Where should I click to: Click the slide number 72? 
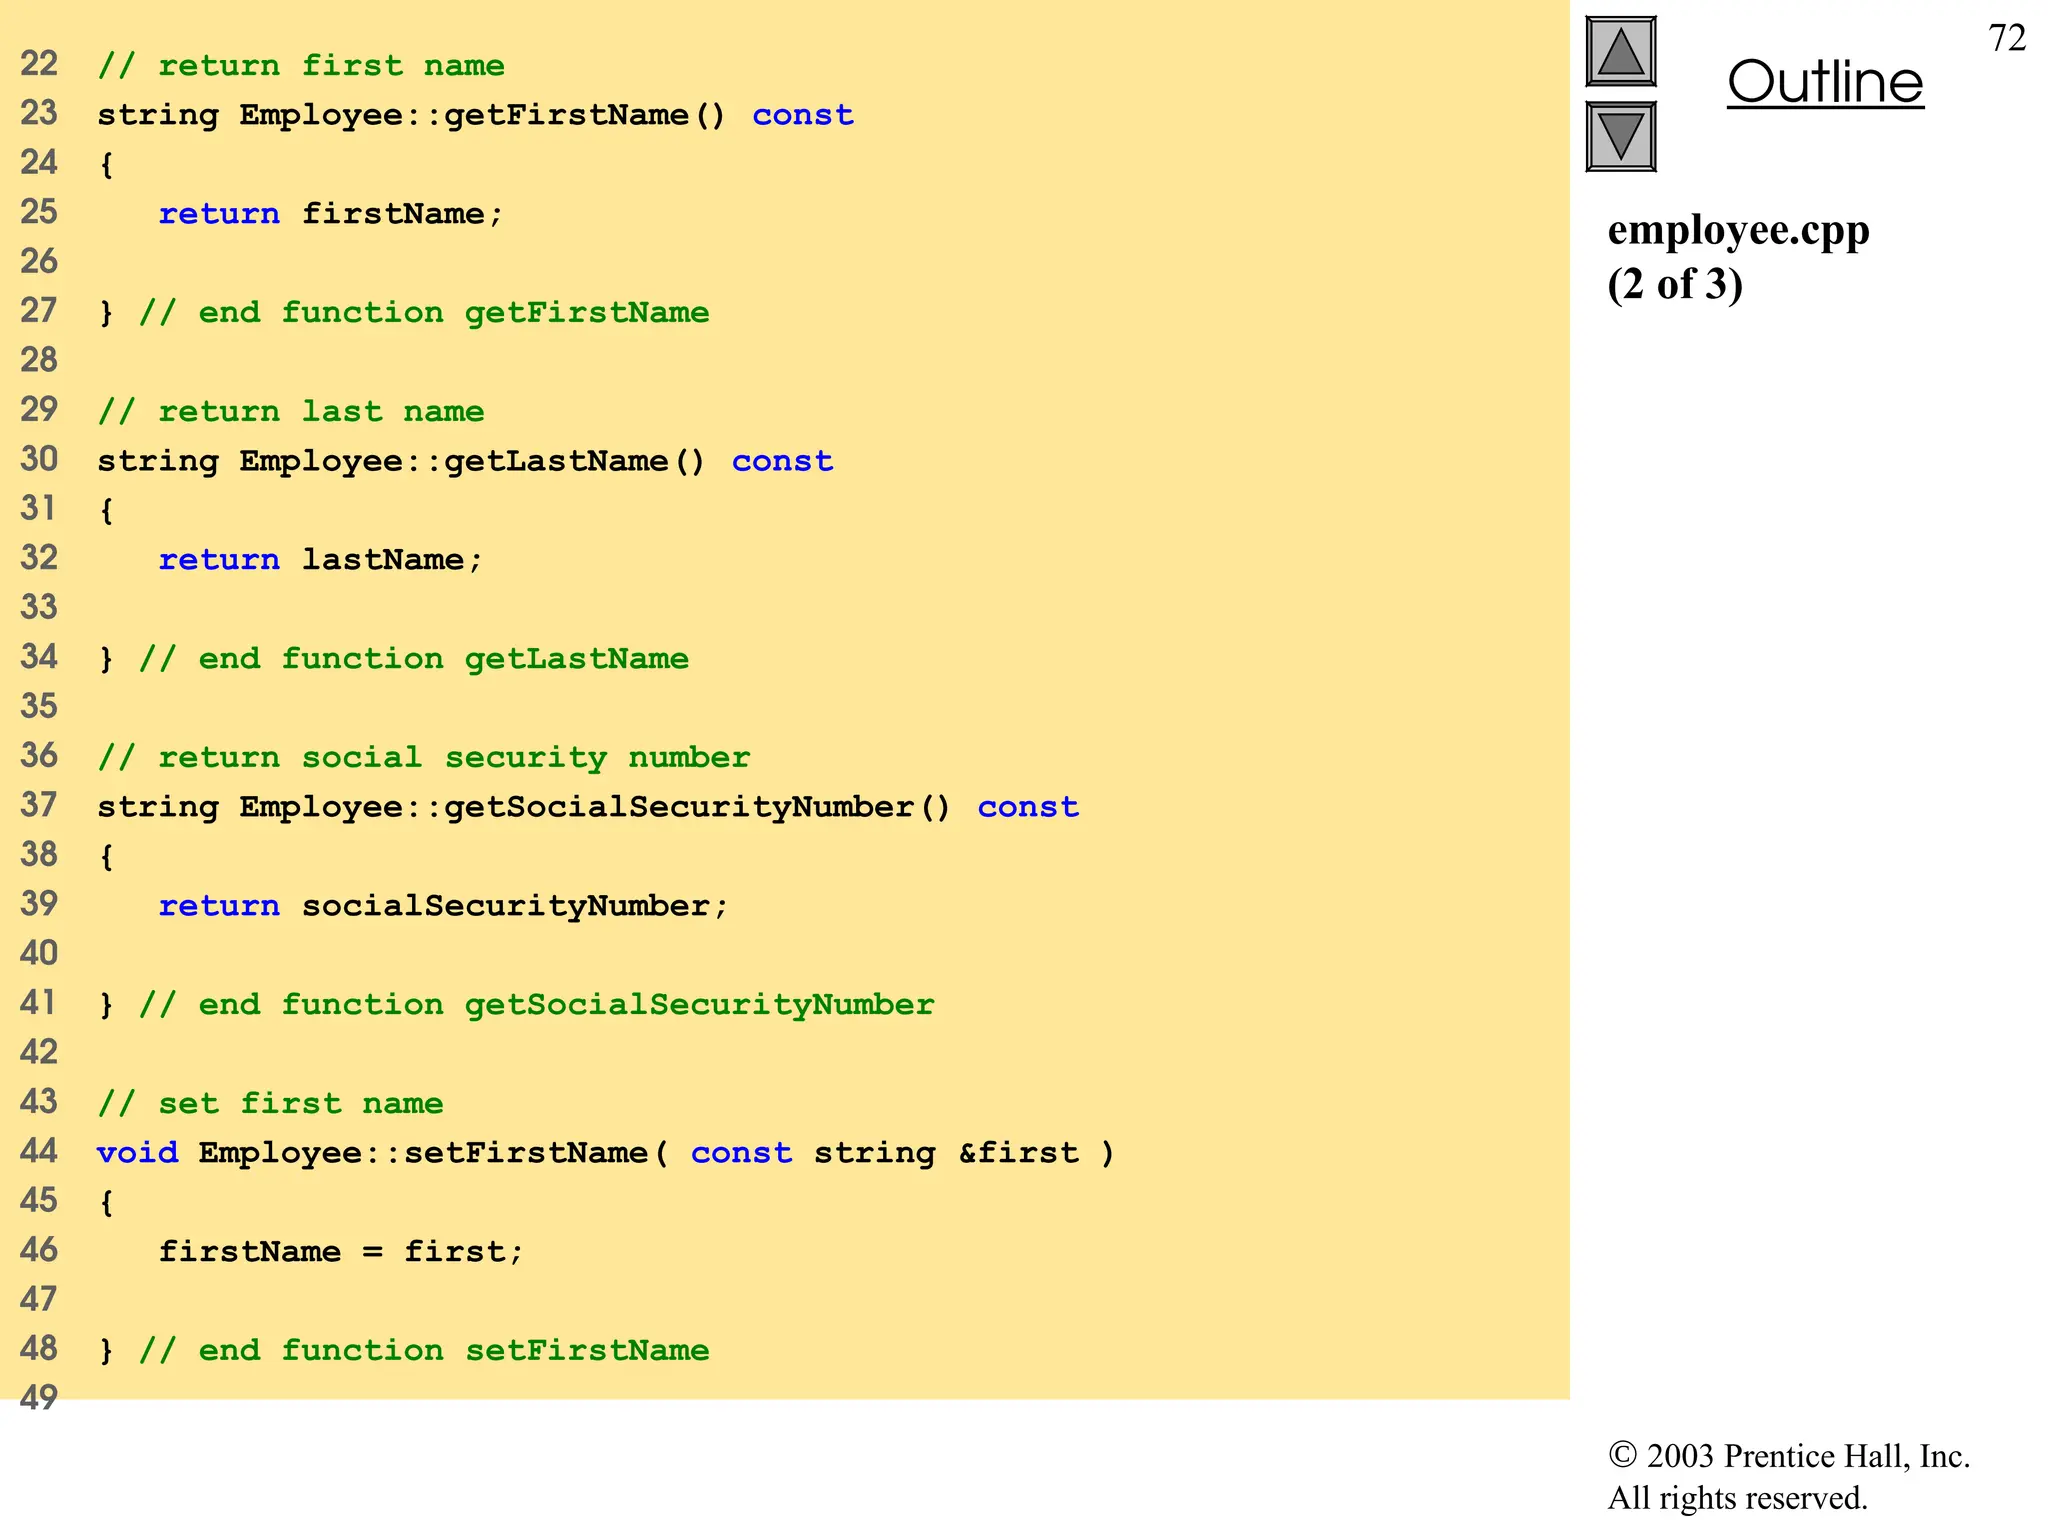point(2007,38)
